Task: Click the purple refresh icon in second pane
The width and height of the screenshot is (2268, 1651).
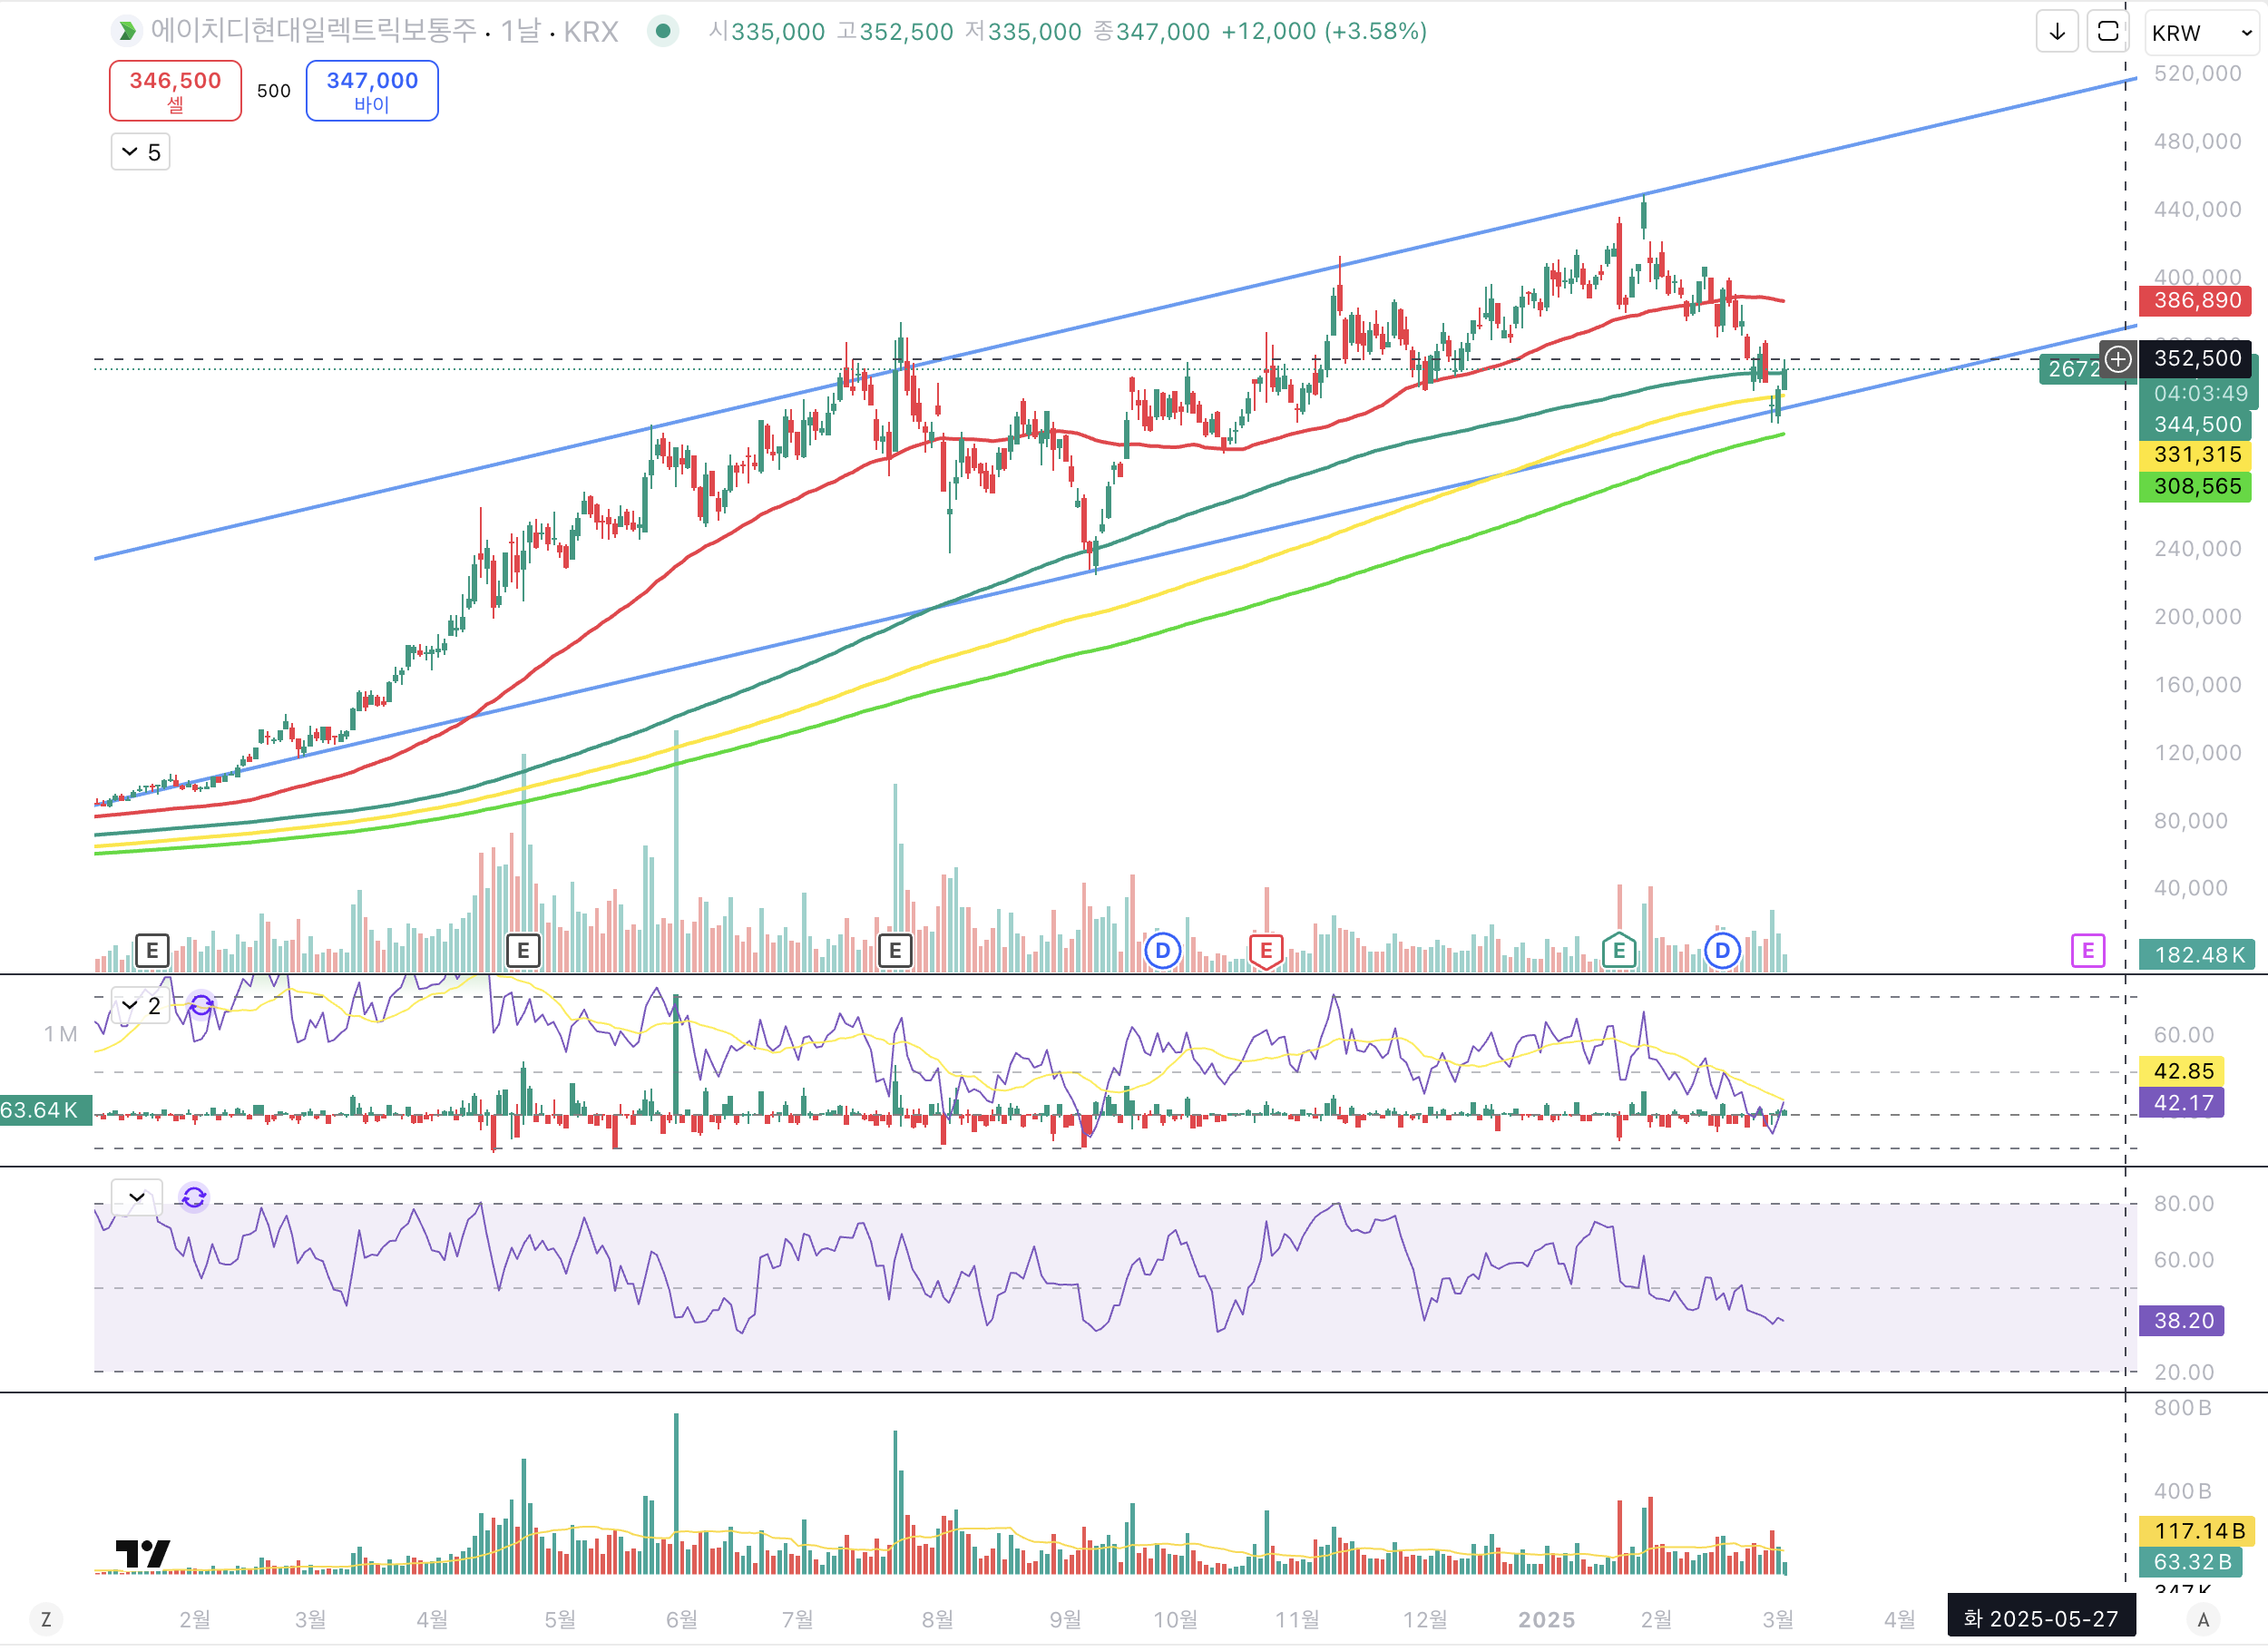Action: pos(202,1005)
